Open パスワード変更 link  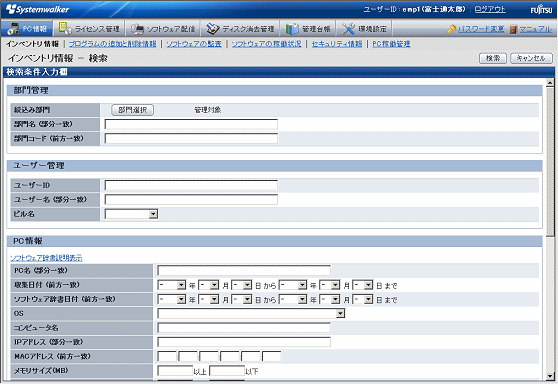click(480, 29)
